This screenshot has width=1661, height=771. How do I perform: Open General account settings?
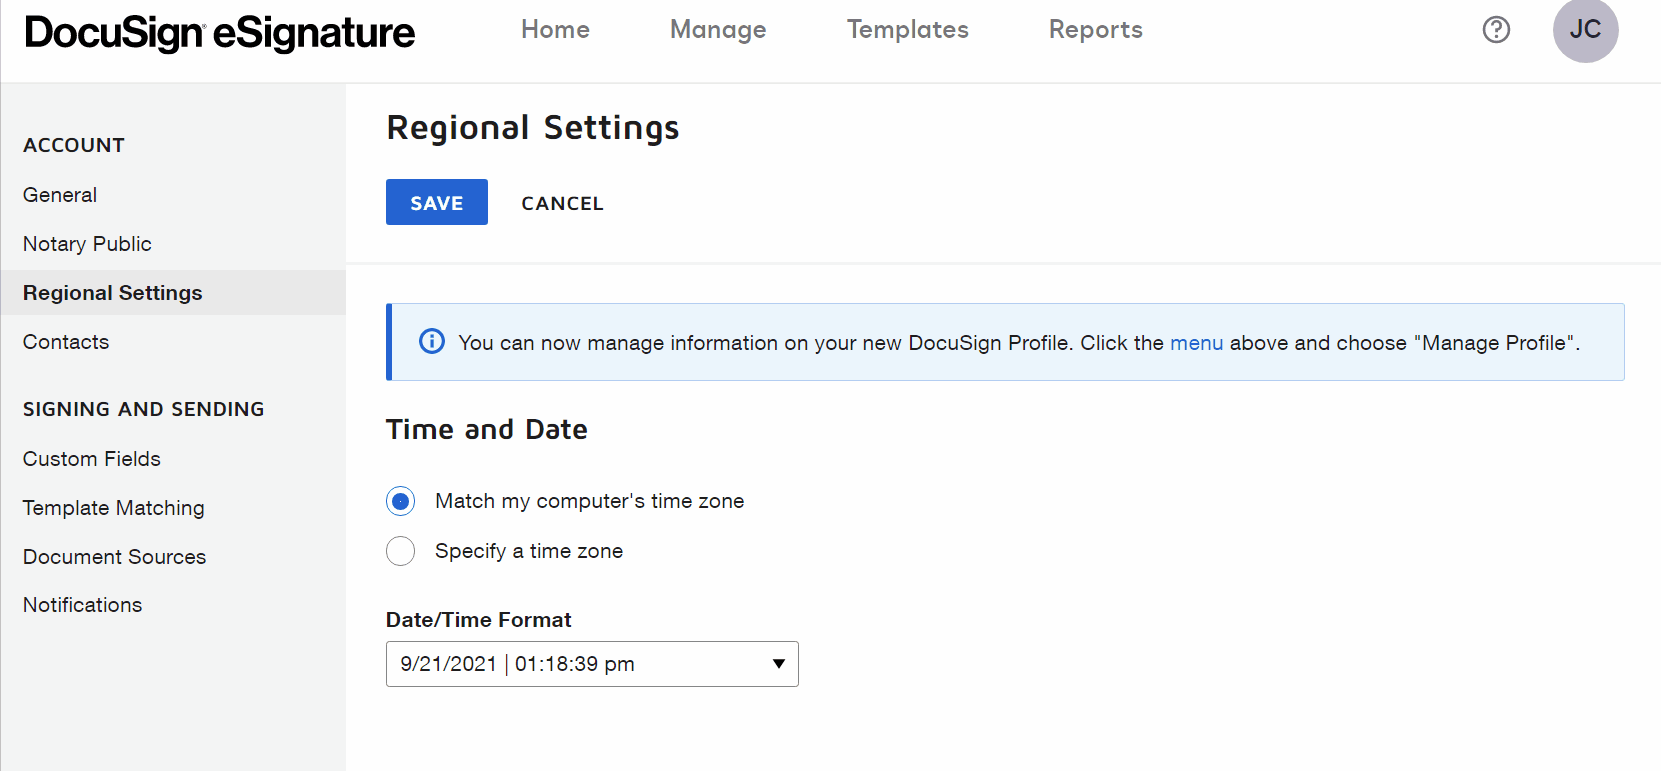pos(60,195)
